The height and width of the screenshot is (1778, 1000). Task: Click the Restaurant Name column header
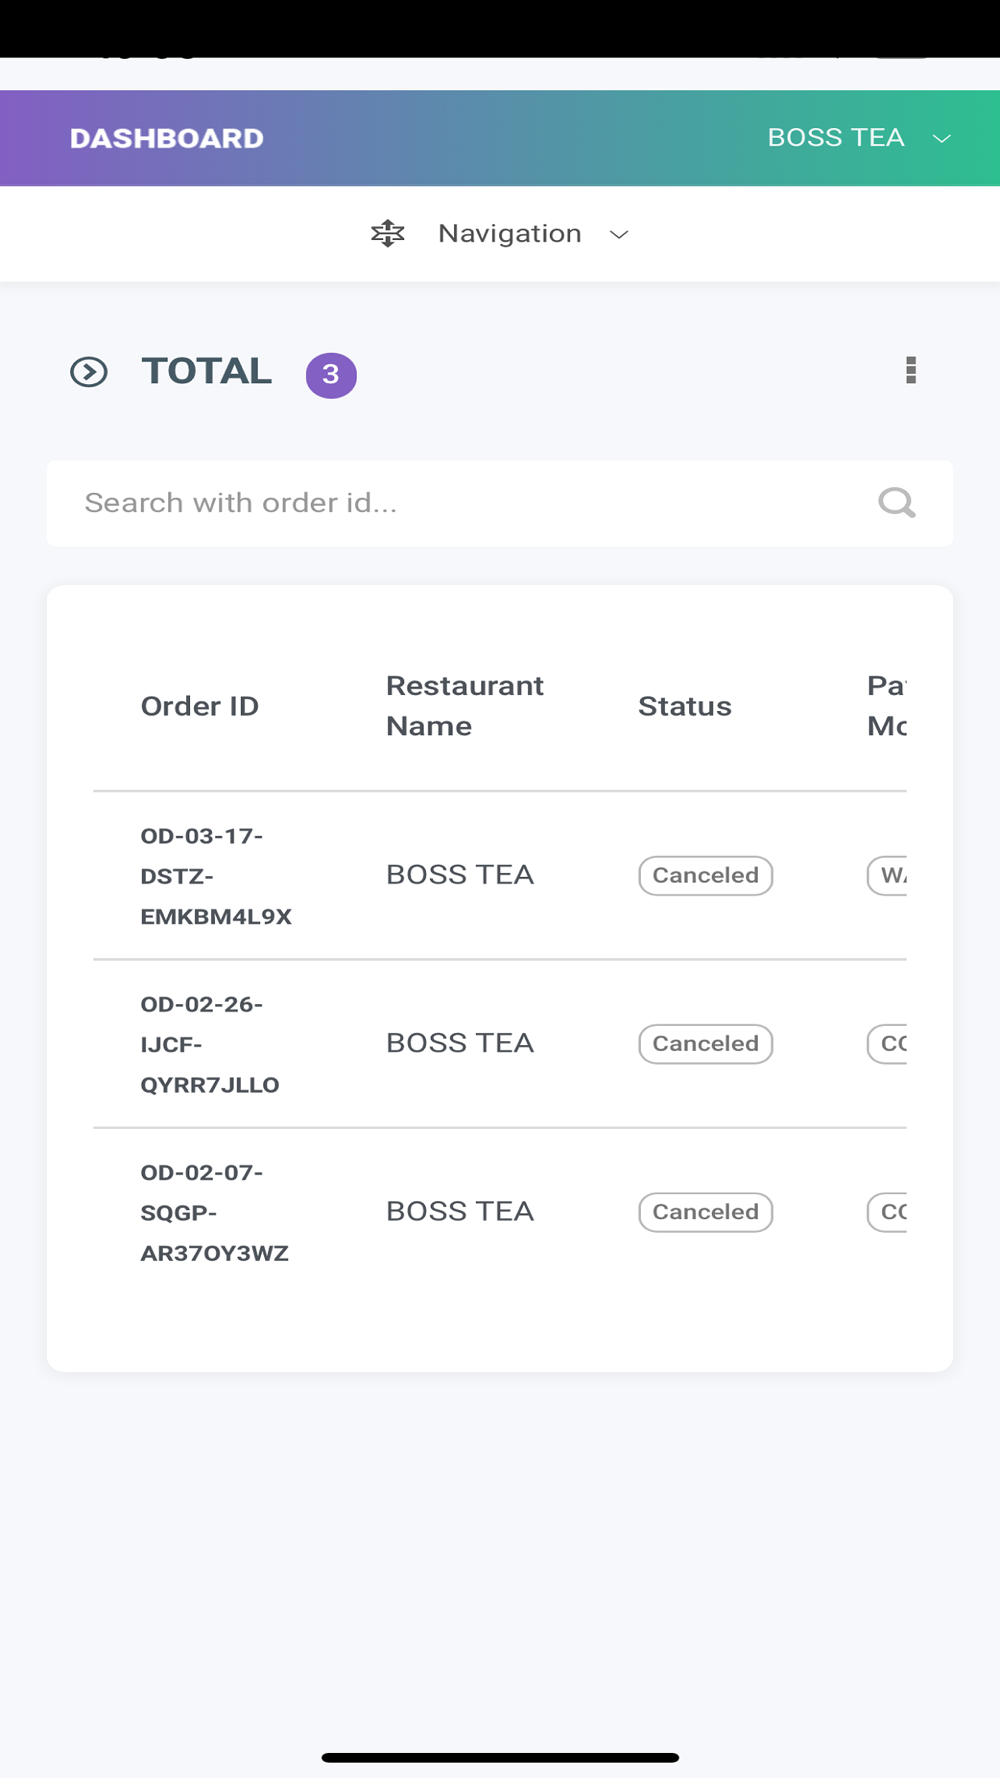465,706
